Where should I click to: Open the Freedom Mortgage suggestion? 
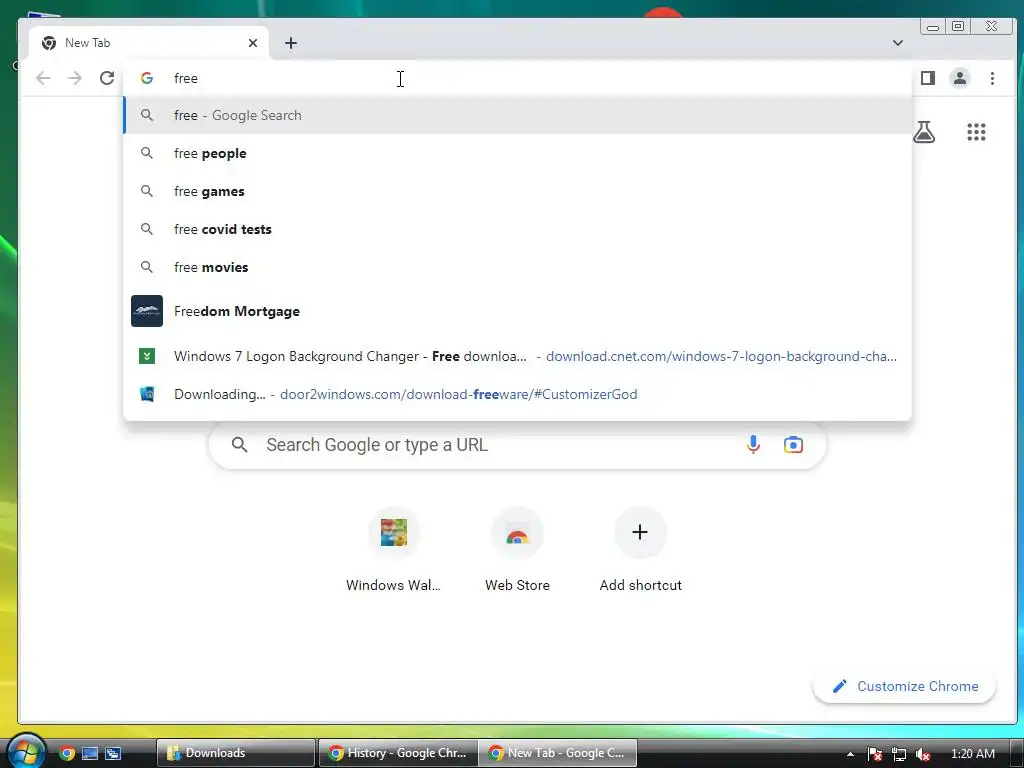point(517,312)
